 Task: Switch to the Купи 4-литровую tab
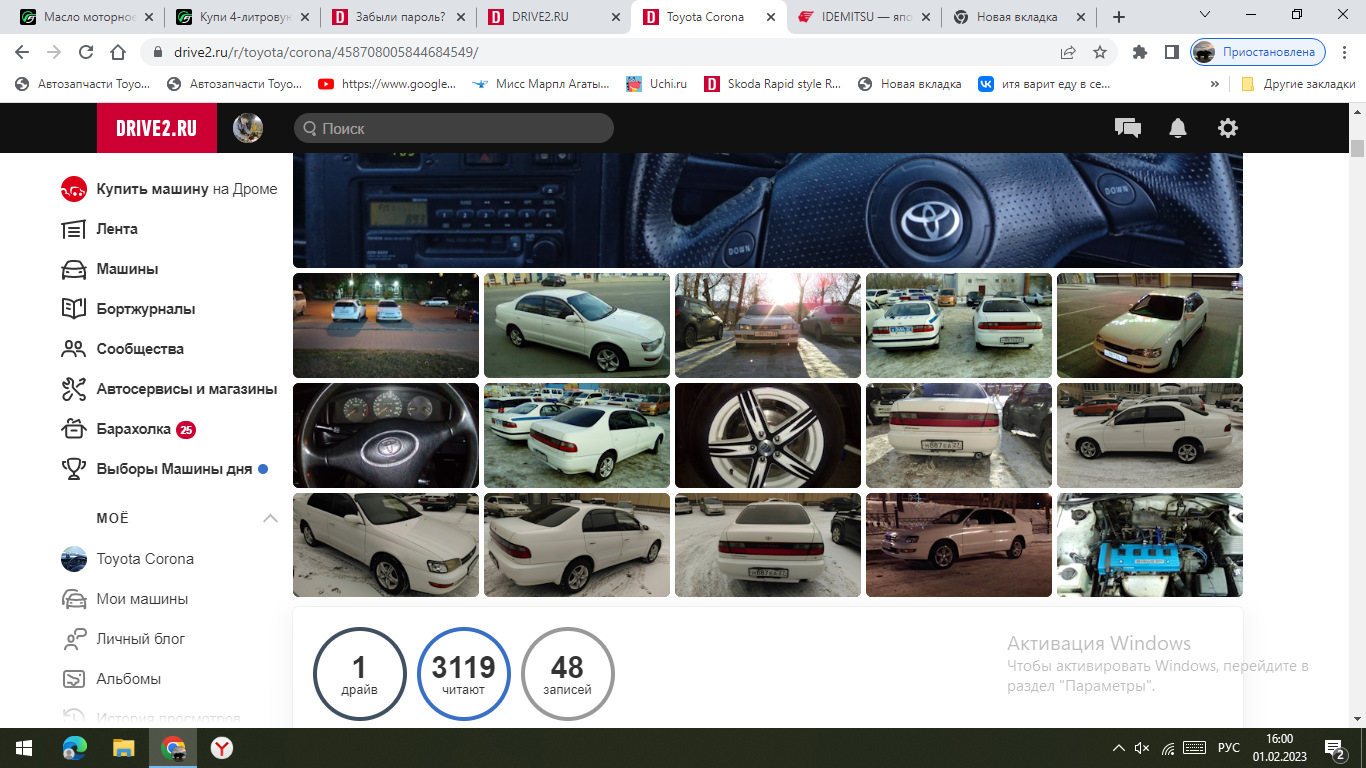click(x=241, y=17)
